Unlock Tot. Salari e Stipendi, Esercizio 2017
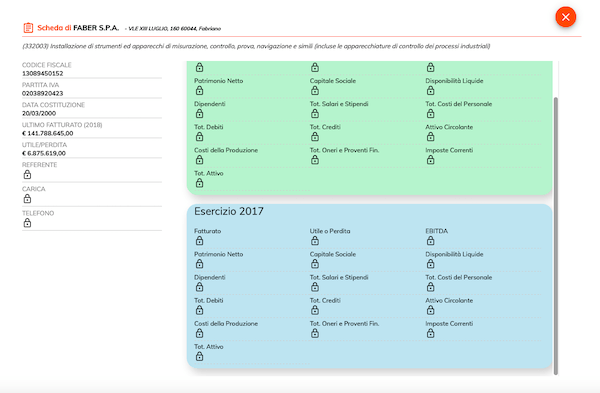 coord(315,287)
